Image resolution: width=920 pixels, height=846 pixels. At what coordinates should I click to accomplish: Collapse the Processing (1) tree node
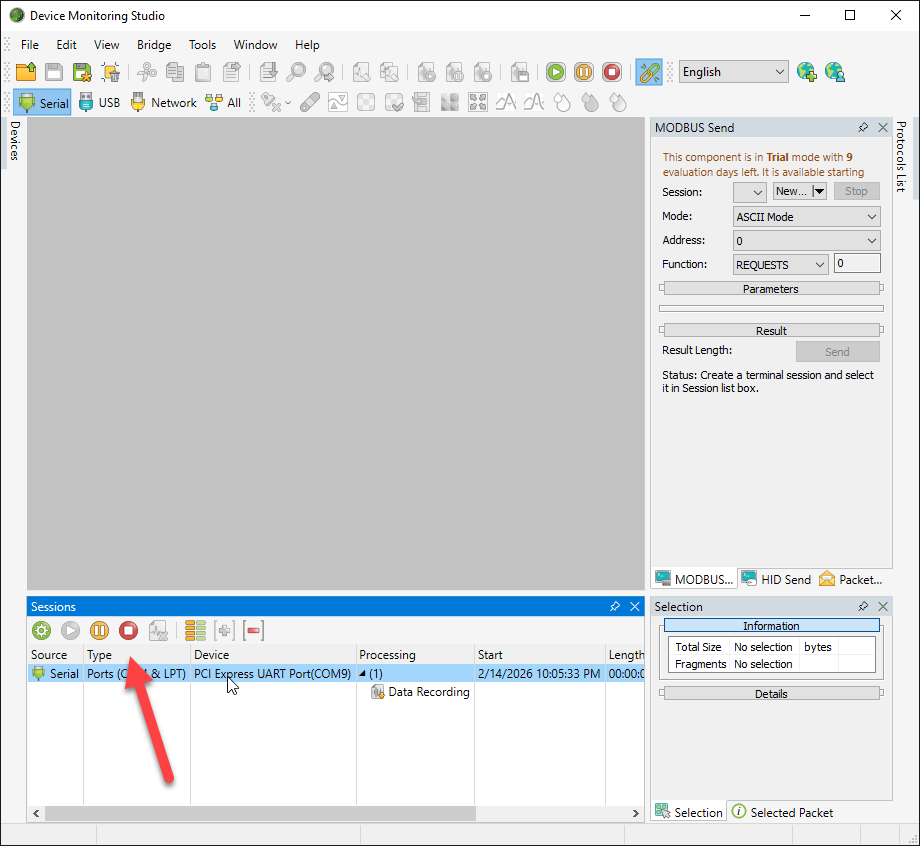coord(363,674)
